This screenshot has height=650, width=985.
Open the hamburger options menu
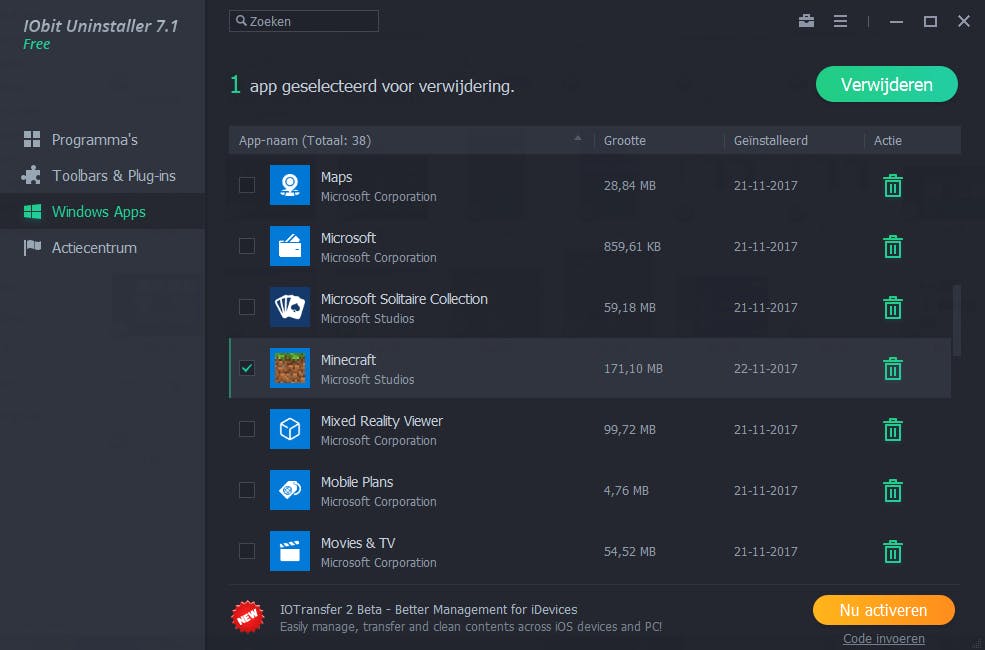pyautogui.click(x=840, y=21)
